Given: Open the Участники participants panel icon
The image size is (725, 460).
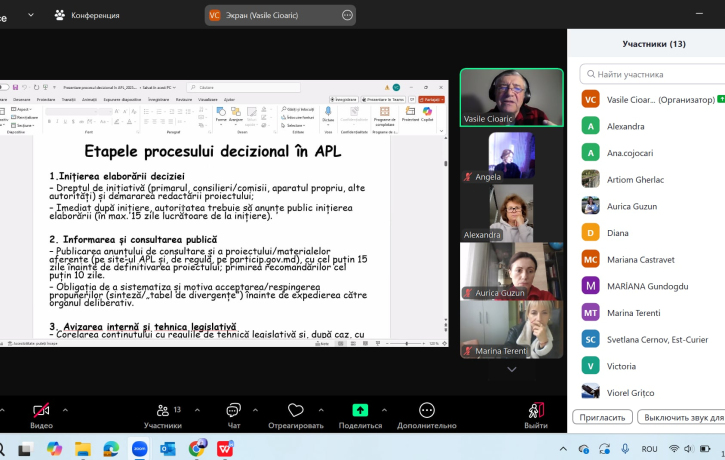Looking at the screenshot, I should pos(162,410).
